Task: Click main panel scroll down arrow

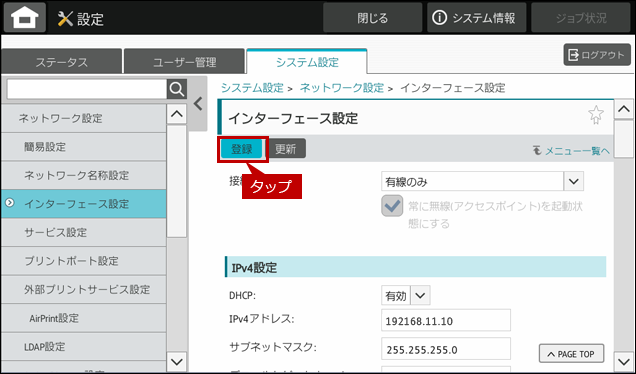Action: coord(623,360)
